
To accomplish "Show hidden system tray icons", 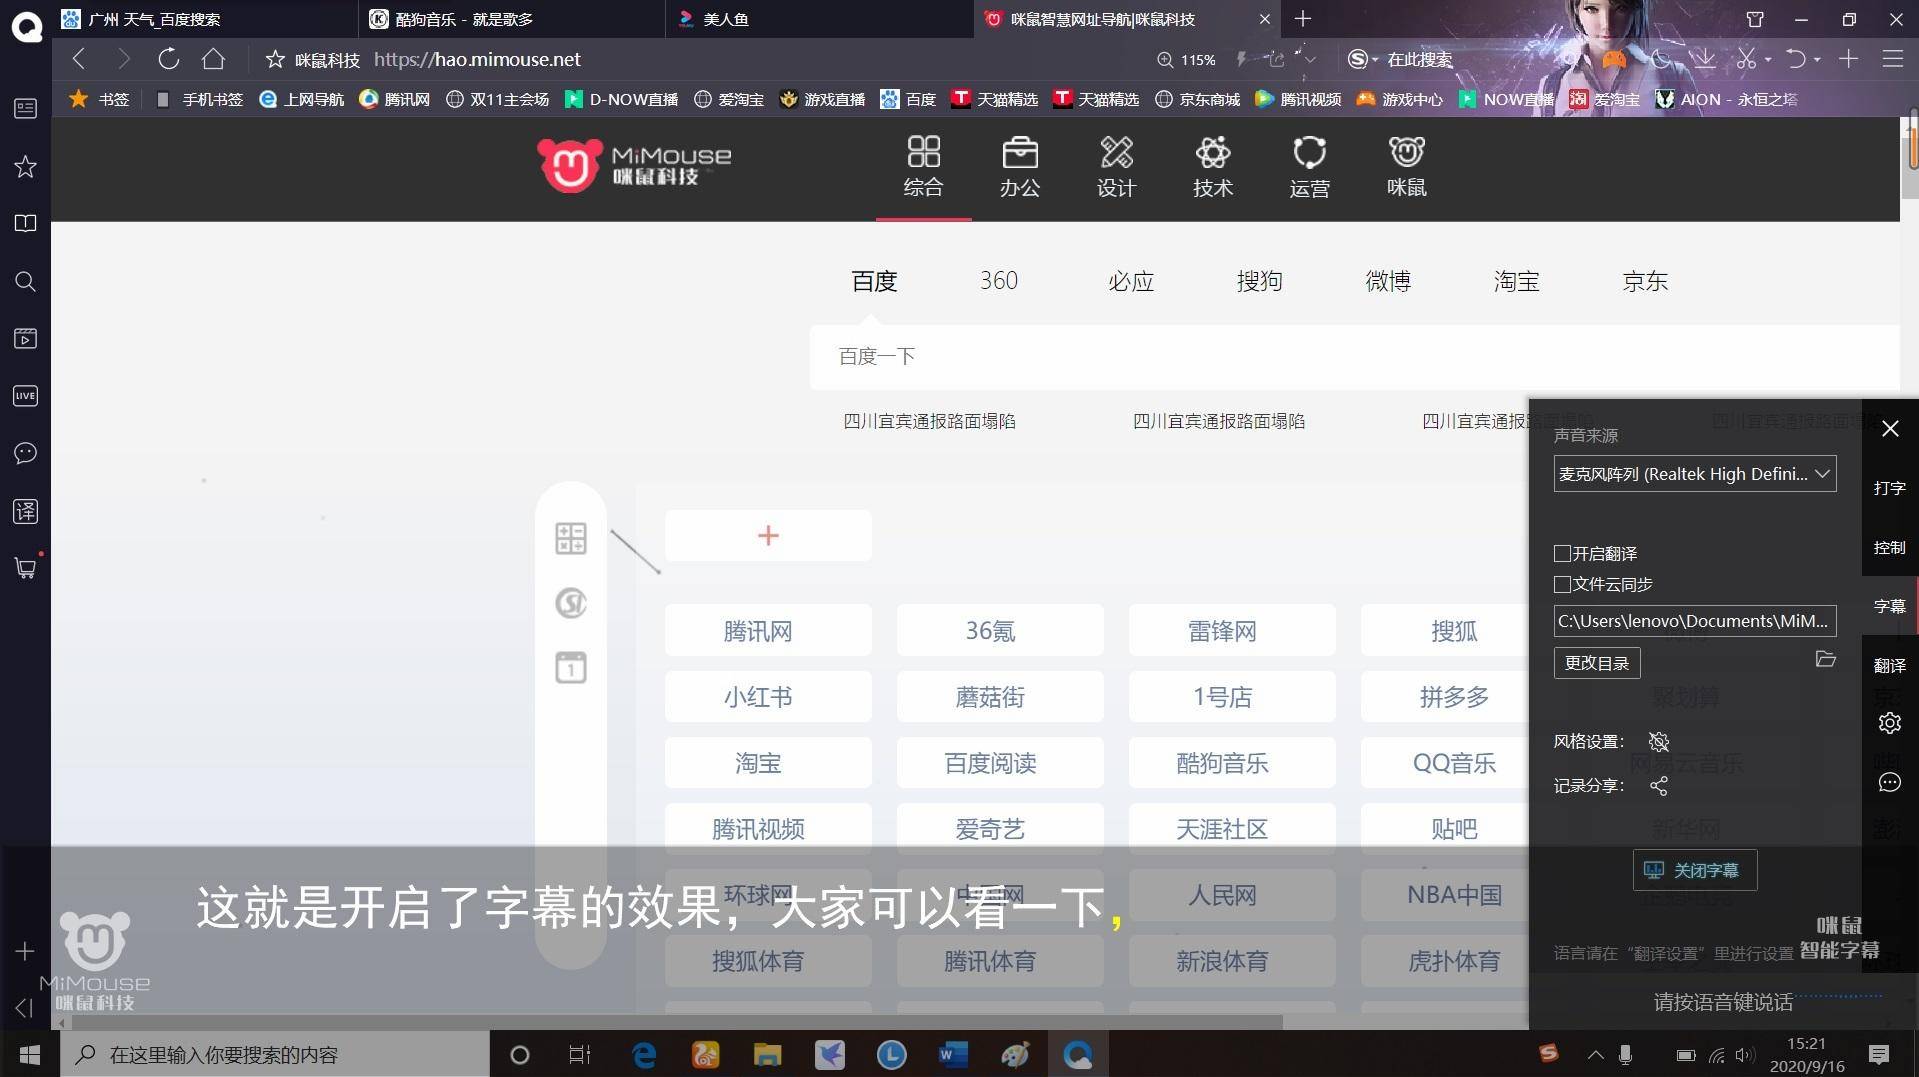I will (1596, 1054).
